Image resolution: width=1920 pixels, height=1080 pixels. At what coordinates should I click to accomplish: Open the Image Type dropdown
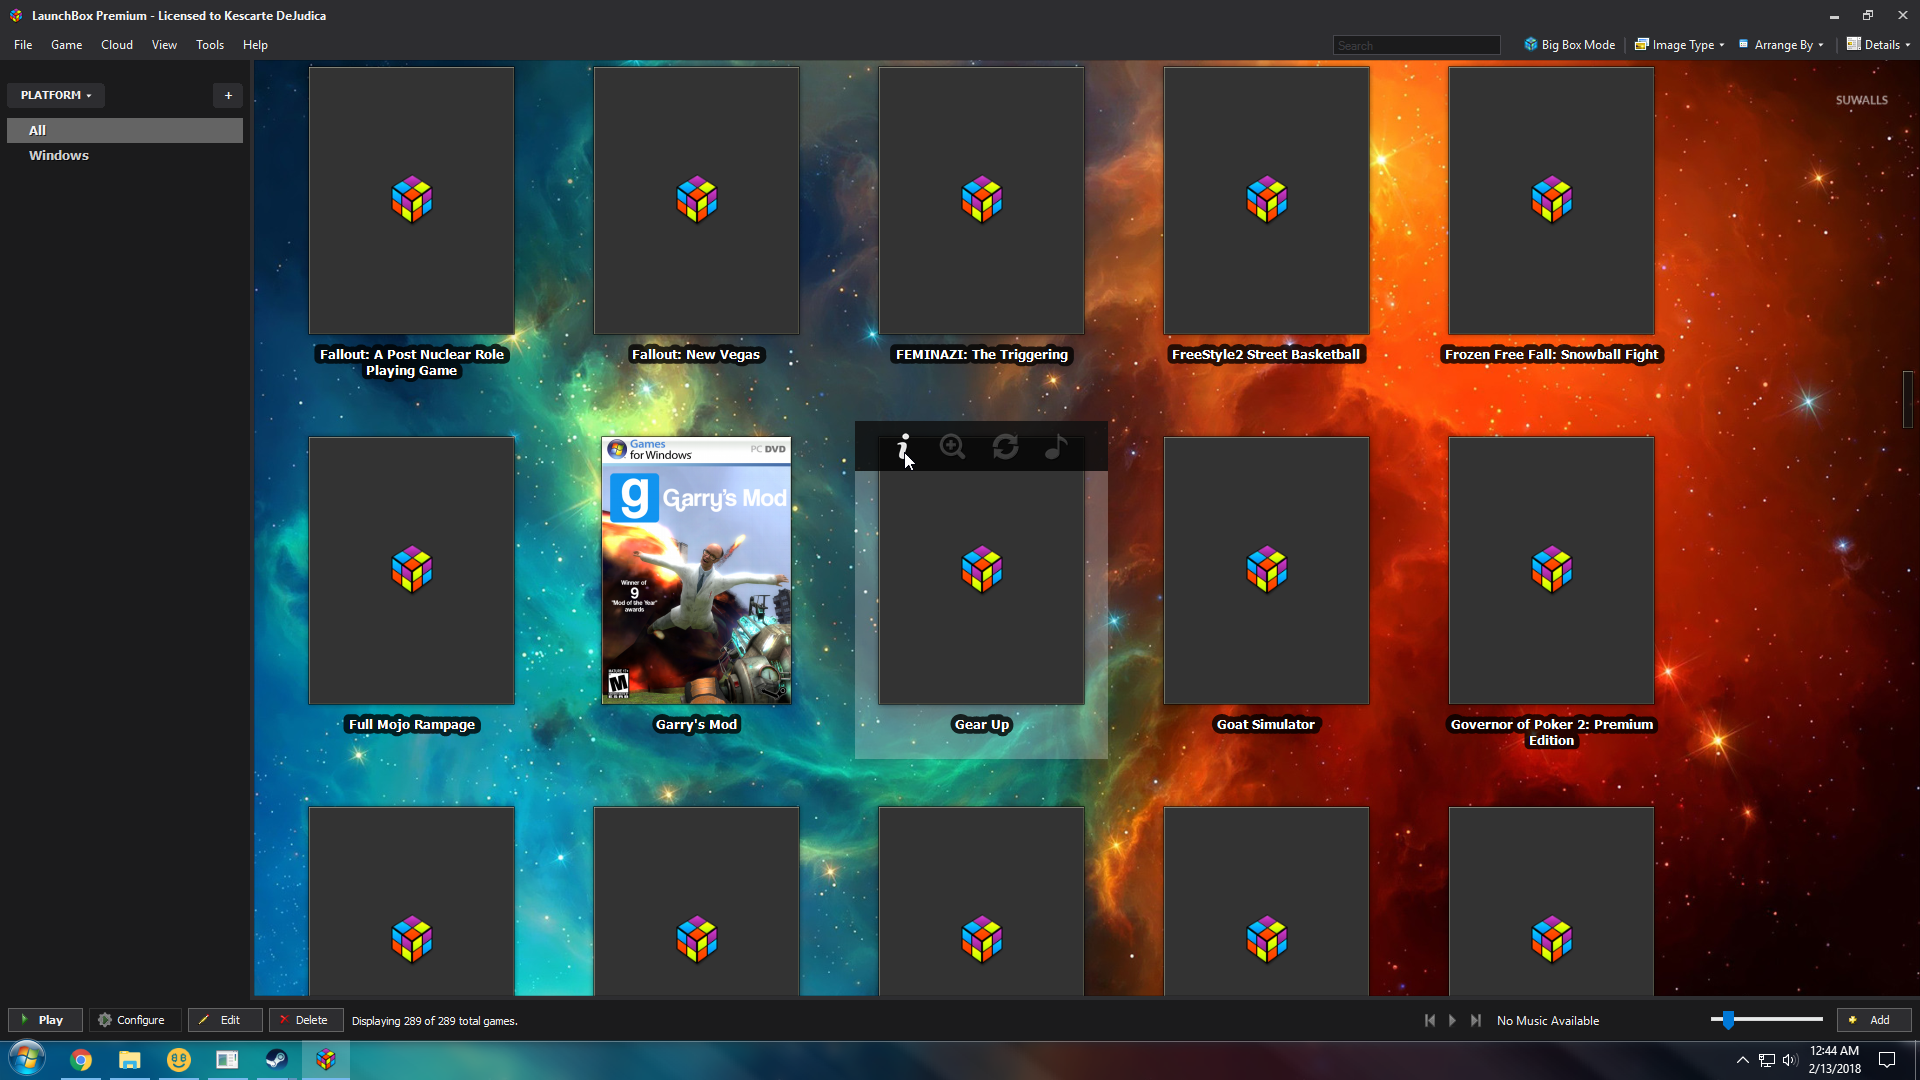[1680, 45]
